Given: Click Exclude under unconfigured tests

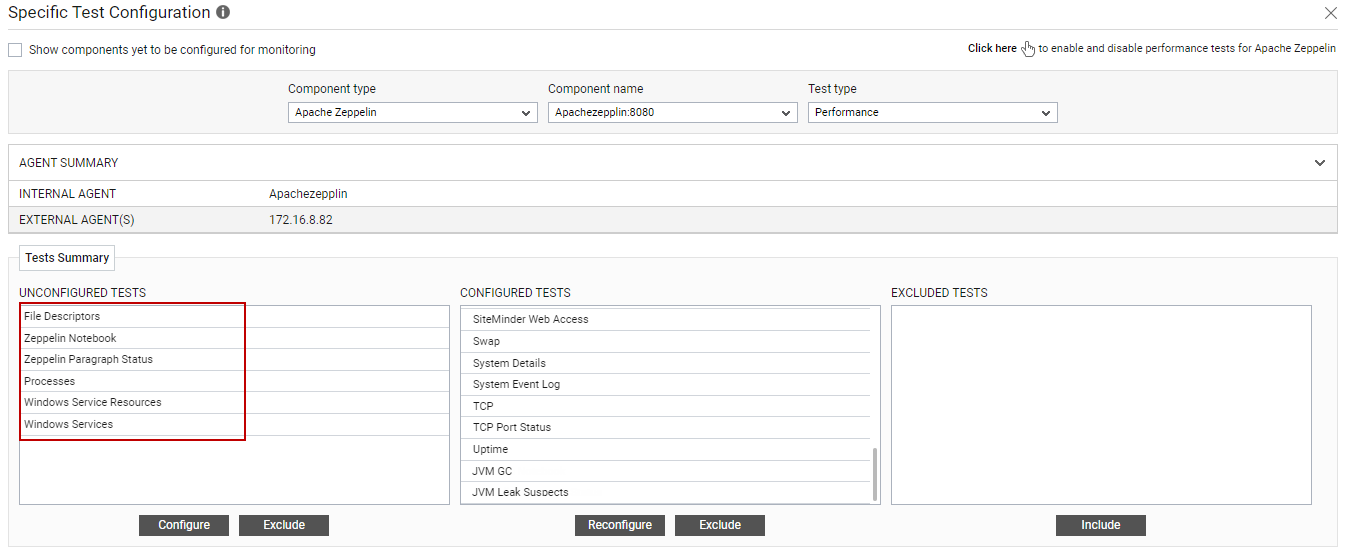Looking at the screenshot, I should [x=284, y=525].
